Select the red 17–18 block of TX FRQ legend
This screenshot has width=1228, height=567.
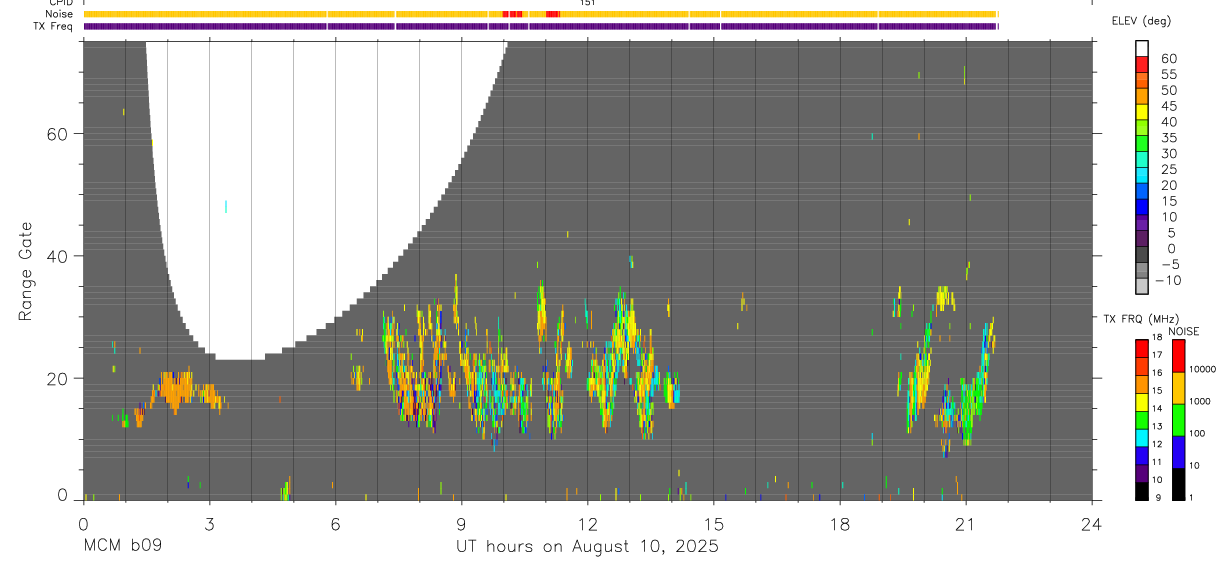[x=1141, y=349]
